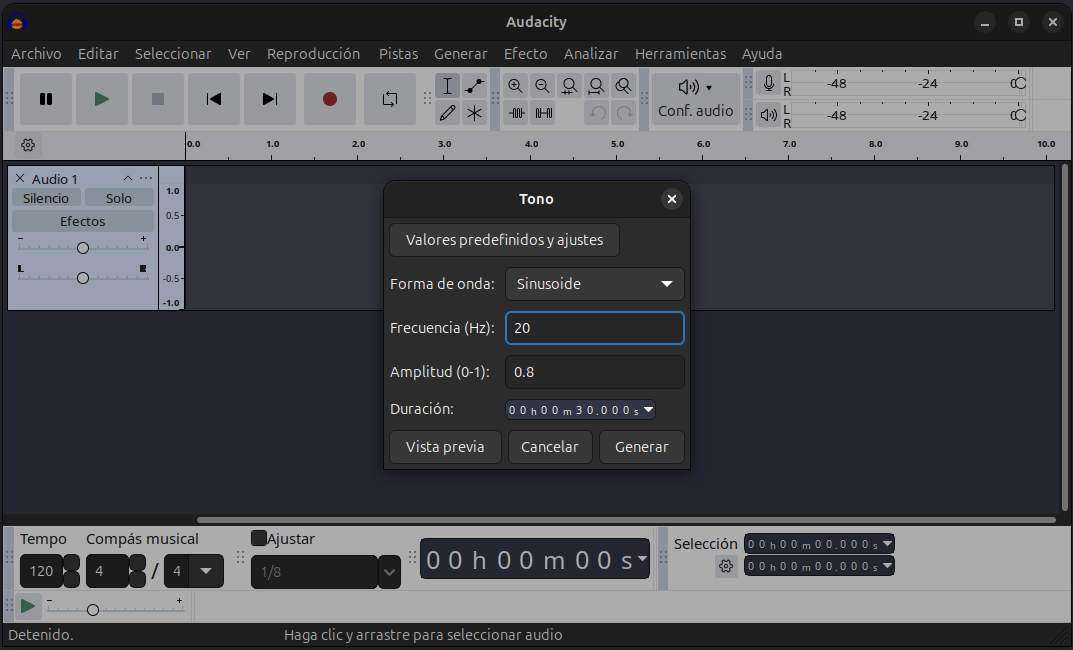1073x650 pixels.
Task: Open the Pistas menu
Action: [398, 54]
